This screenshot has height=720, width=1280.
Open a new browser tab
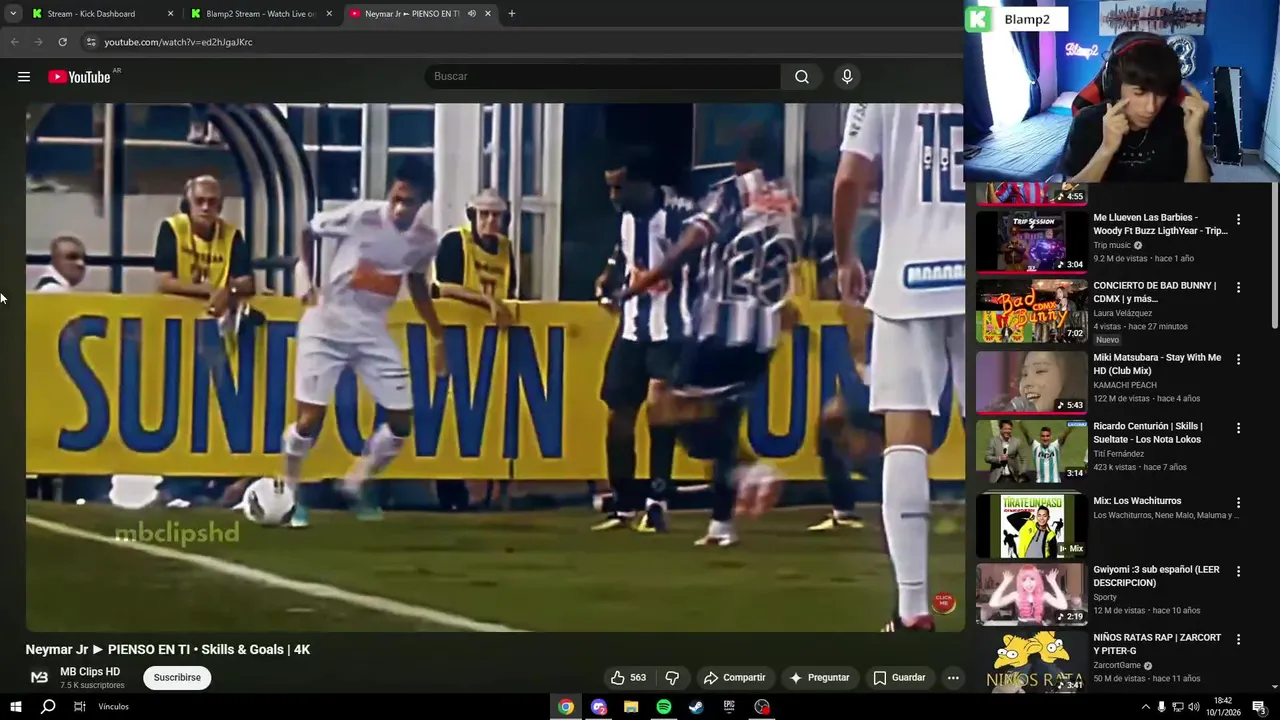click(512, 14)
